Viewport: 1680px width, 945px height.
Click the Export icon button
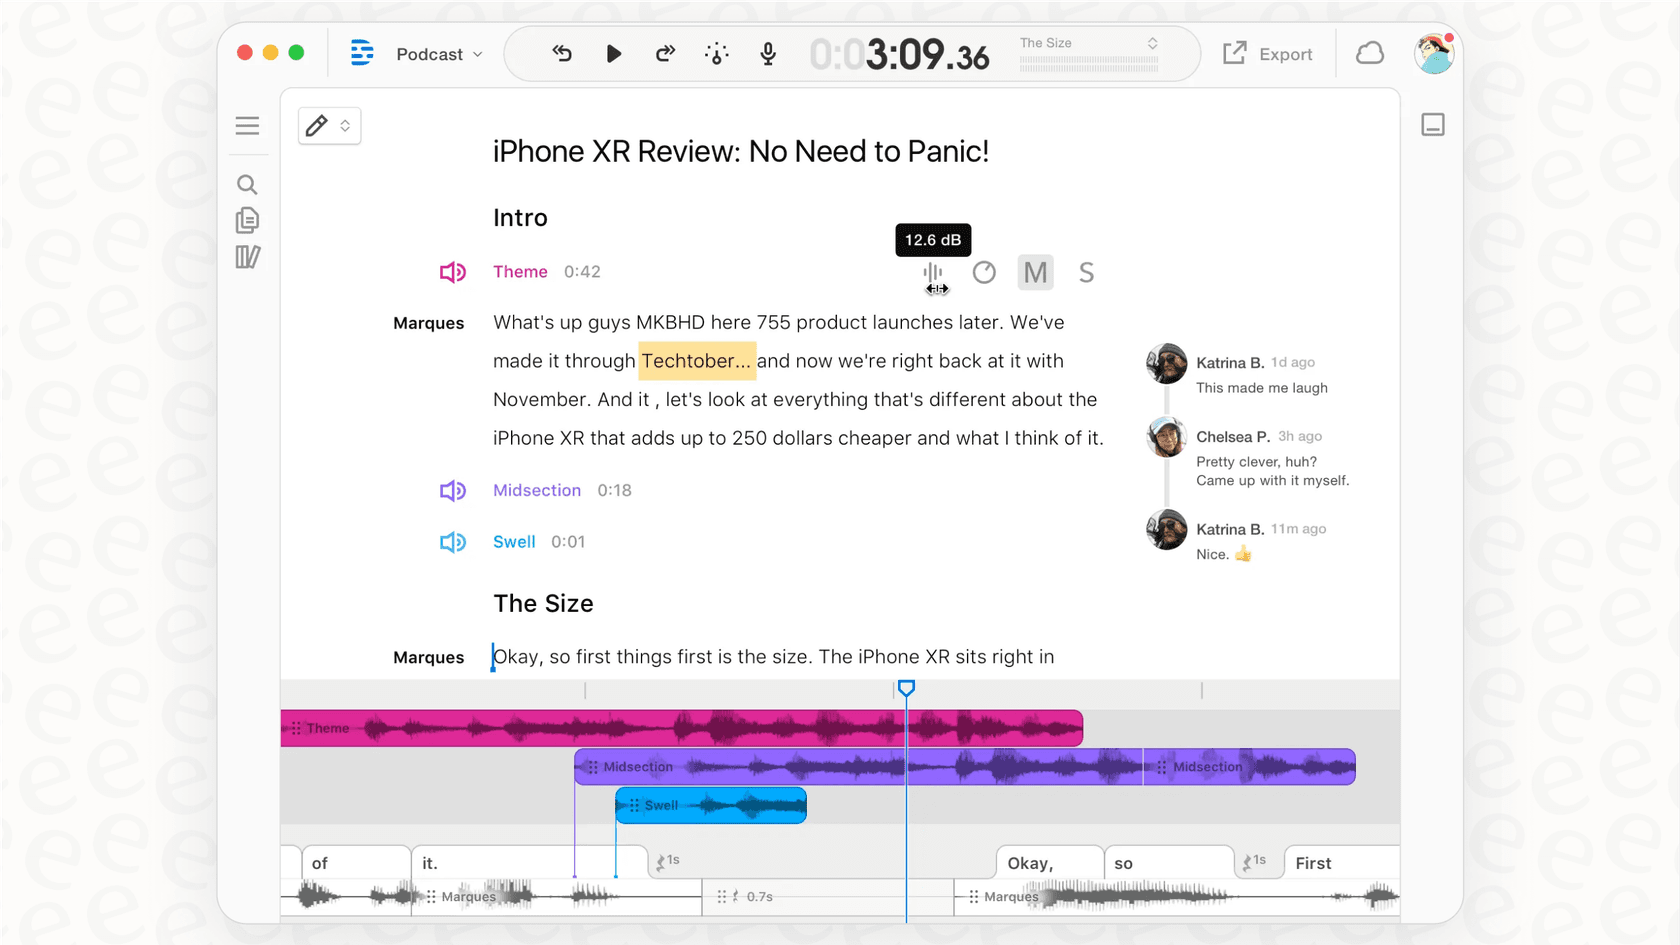(1236, 53)
